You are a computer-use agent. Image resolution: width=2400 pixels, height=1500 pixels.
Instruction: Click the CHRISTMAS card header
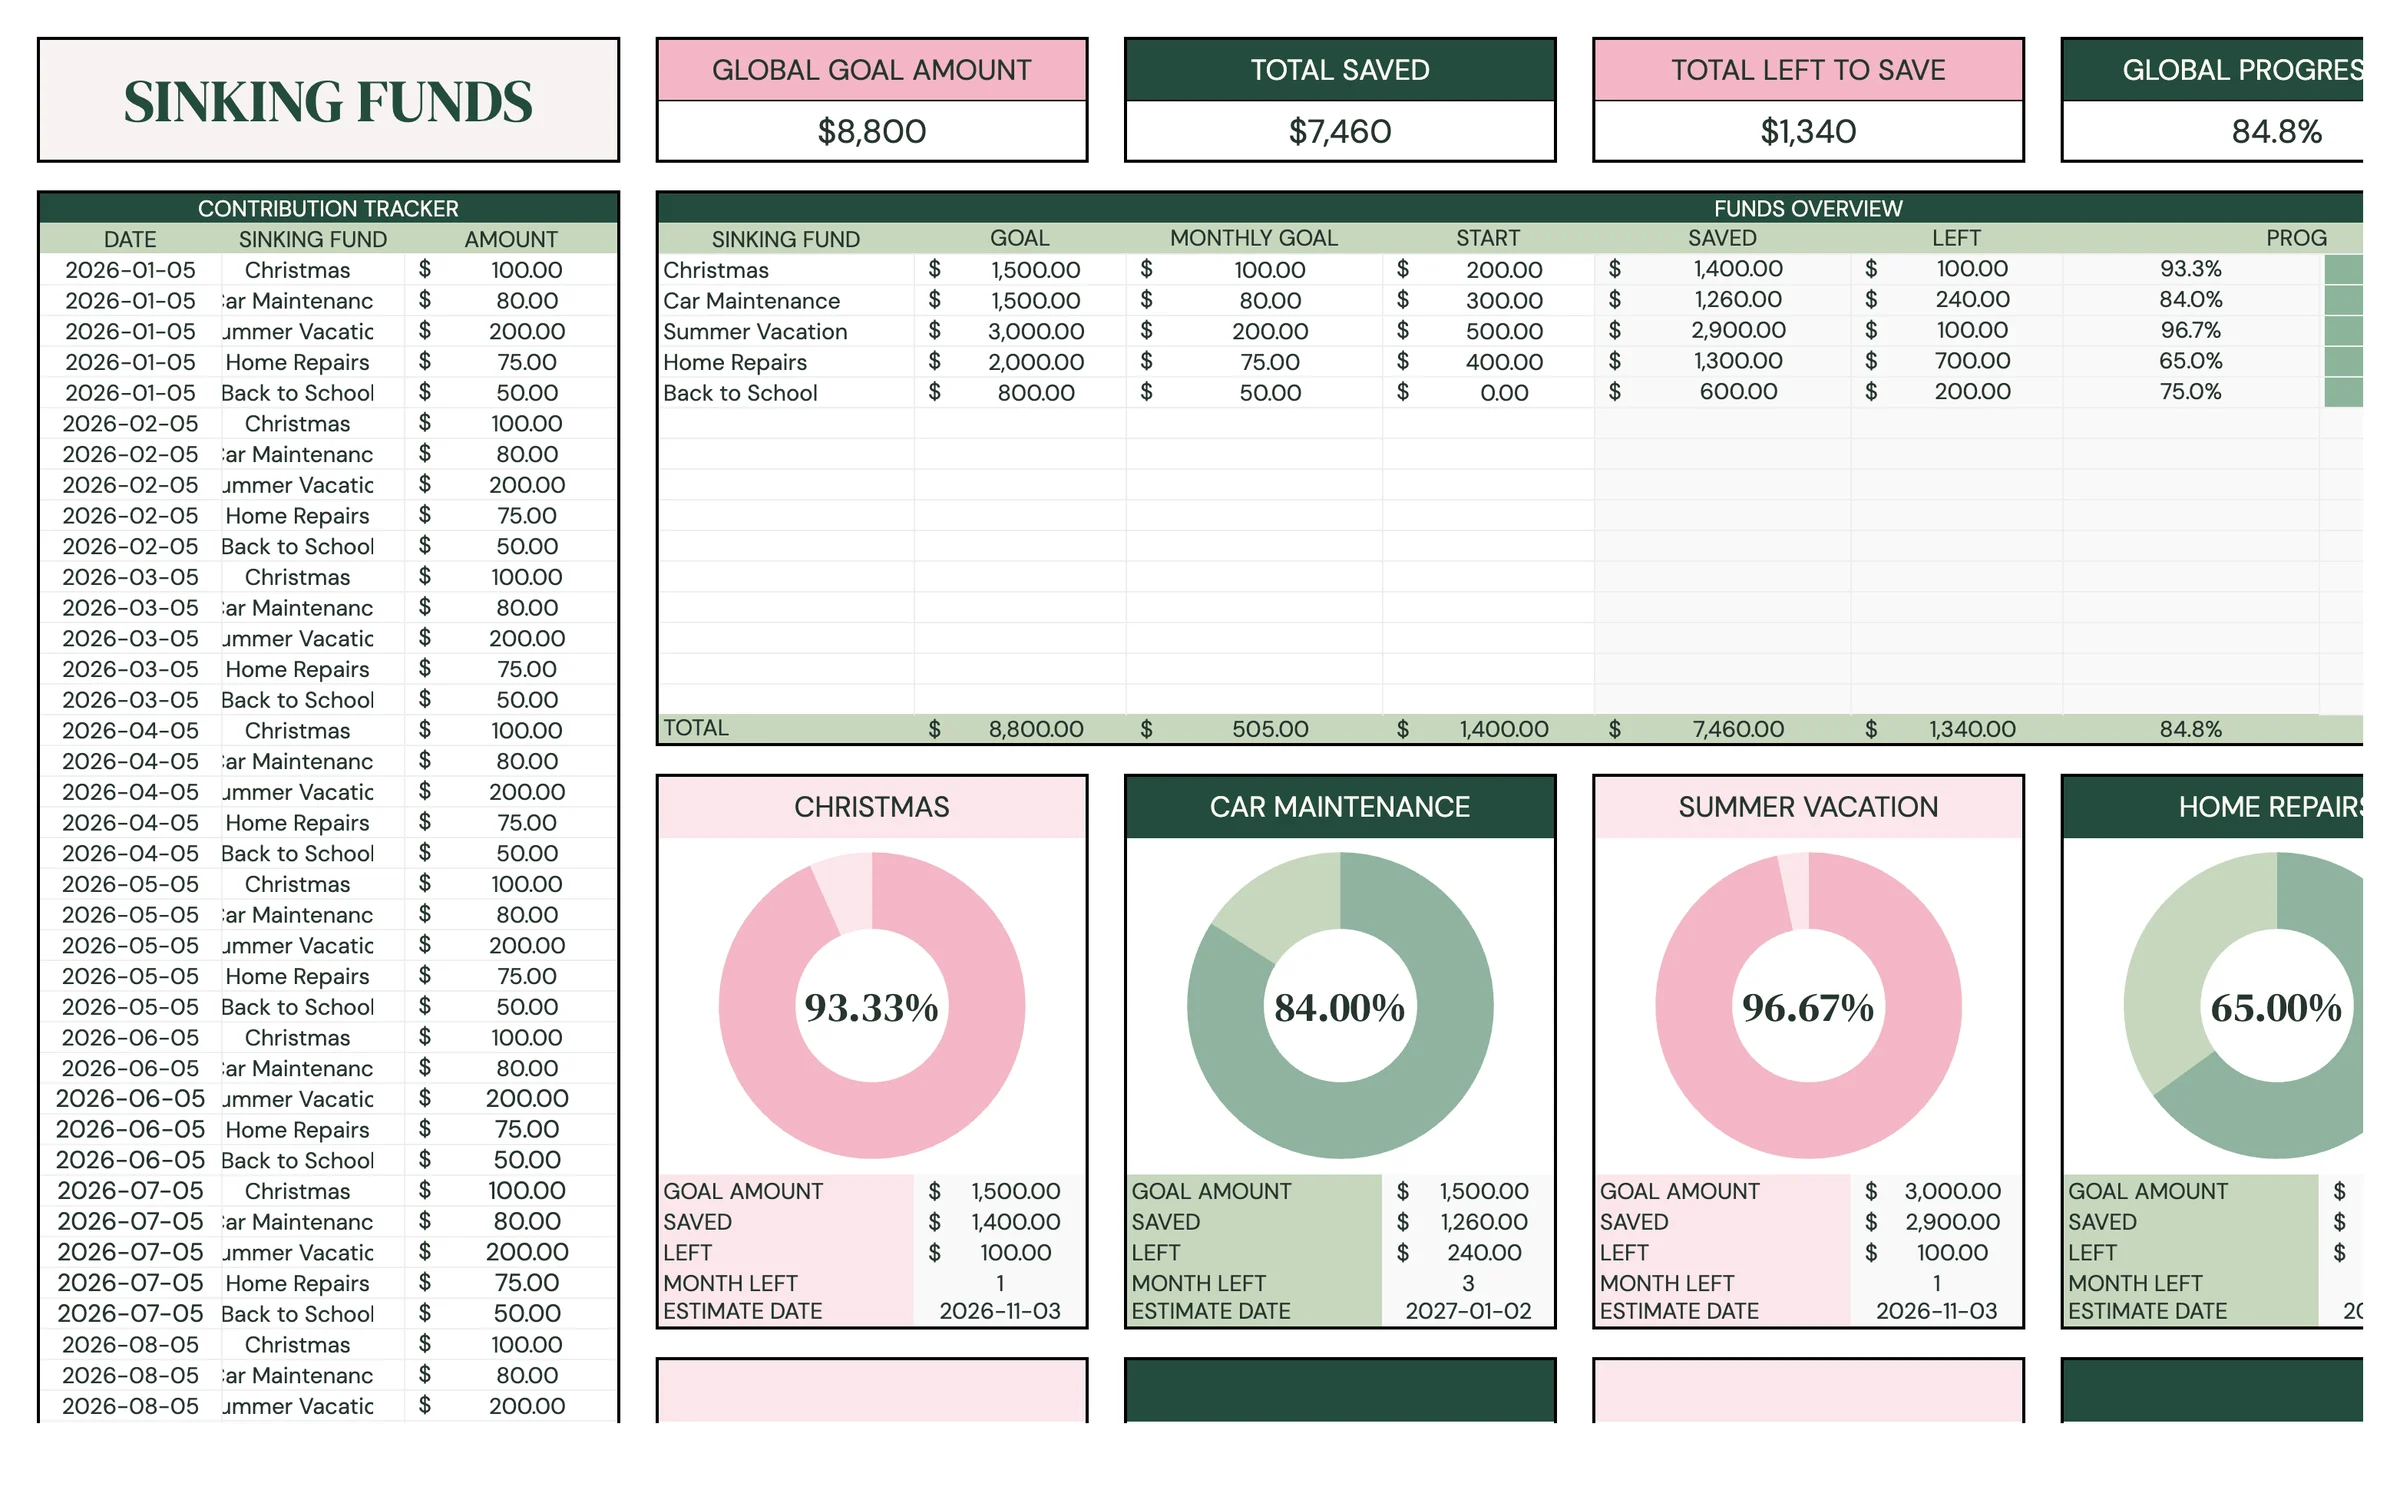[x=871, y=807]
